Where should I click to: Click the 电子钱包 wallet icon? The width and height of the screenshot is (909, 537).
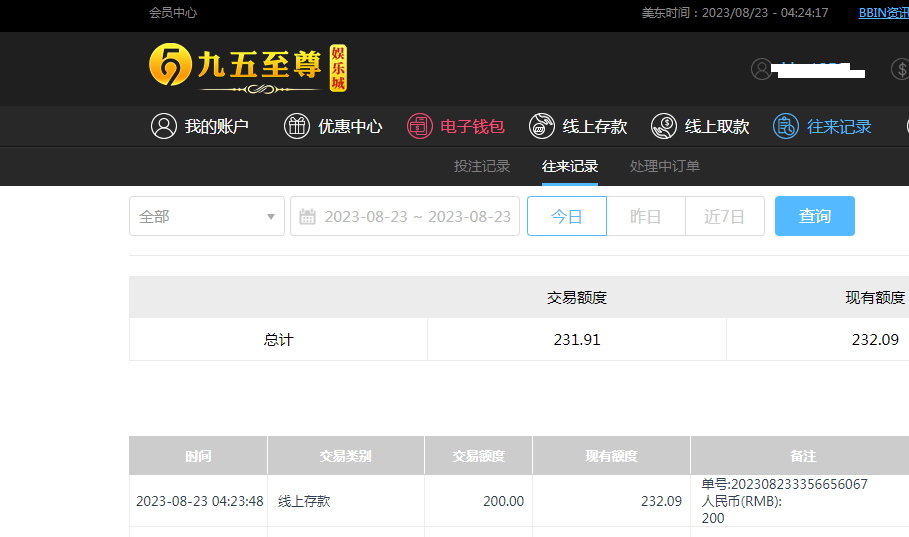[x=419, y=126]
